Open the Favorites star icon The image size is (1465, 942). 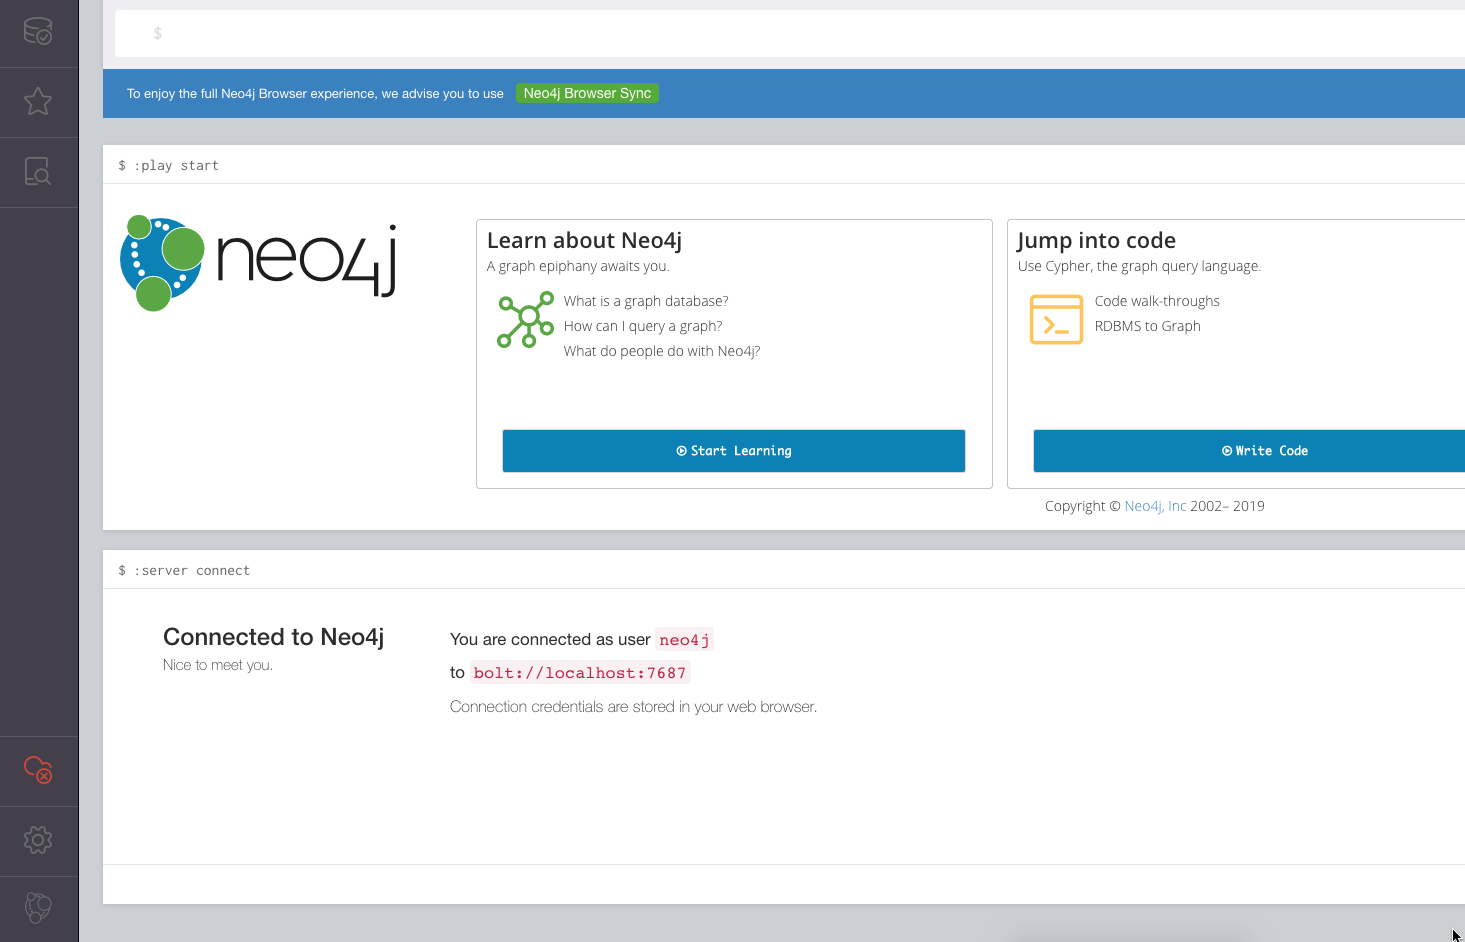click(38, 101)
